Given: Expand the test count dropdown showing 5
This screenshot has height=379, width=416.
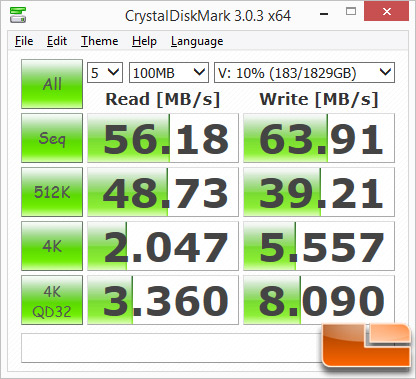Looking at the screenshot, I should coord(105,72).
